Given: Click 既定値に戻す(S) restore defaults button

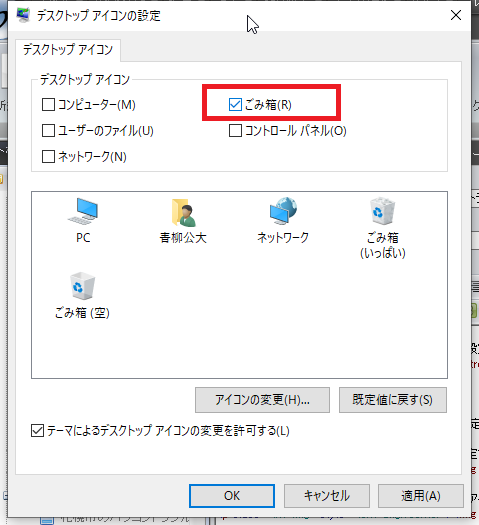Looking at the screenshot, I should [393, 400].
